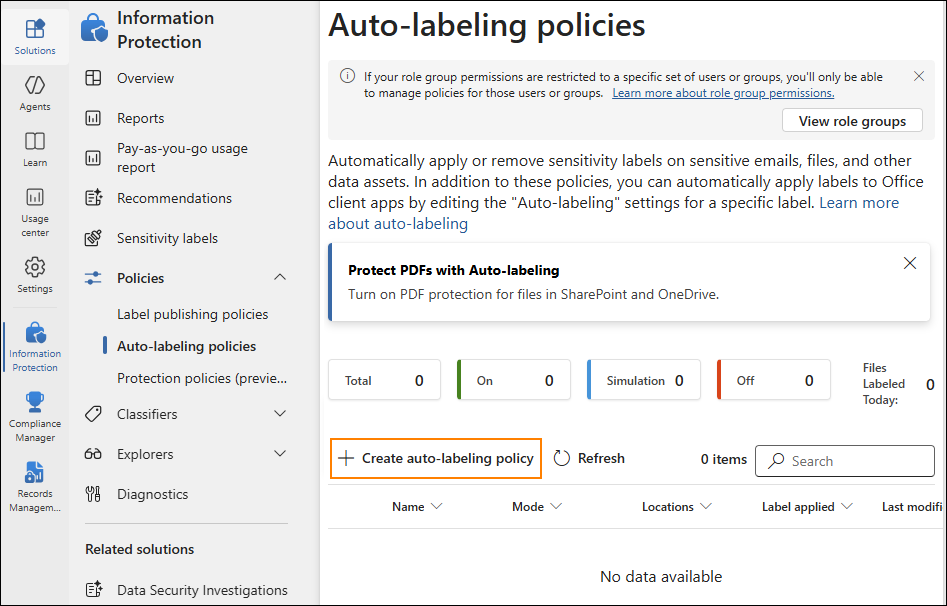Open the Label applied column dropdown
This screenshot has width=947, height=606.
click(847, 506)
